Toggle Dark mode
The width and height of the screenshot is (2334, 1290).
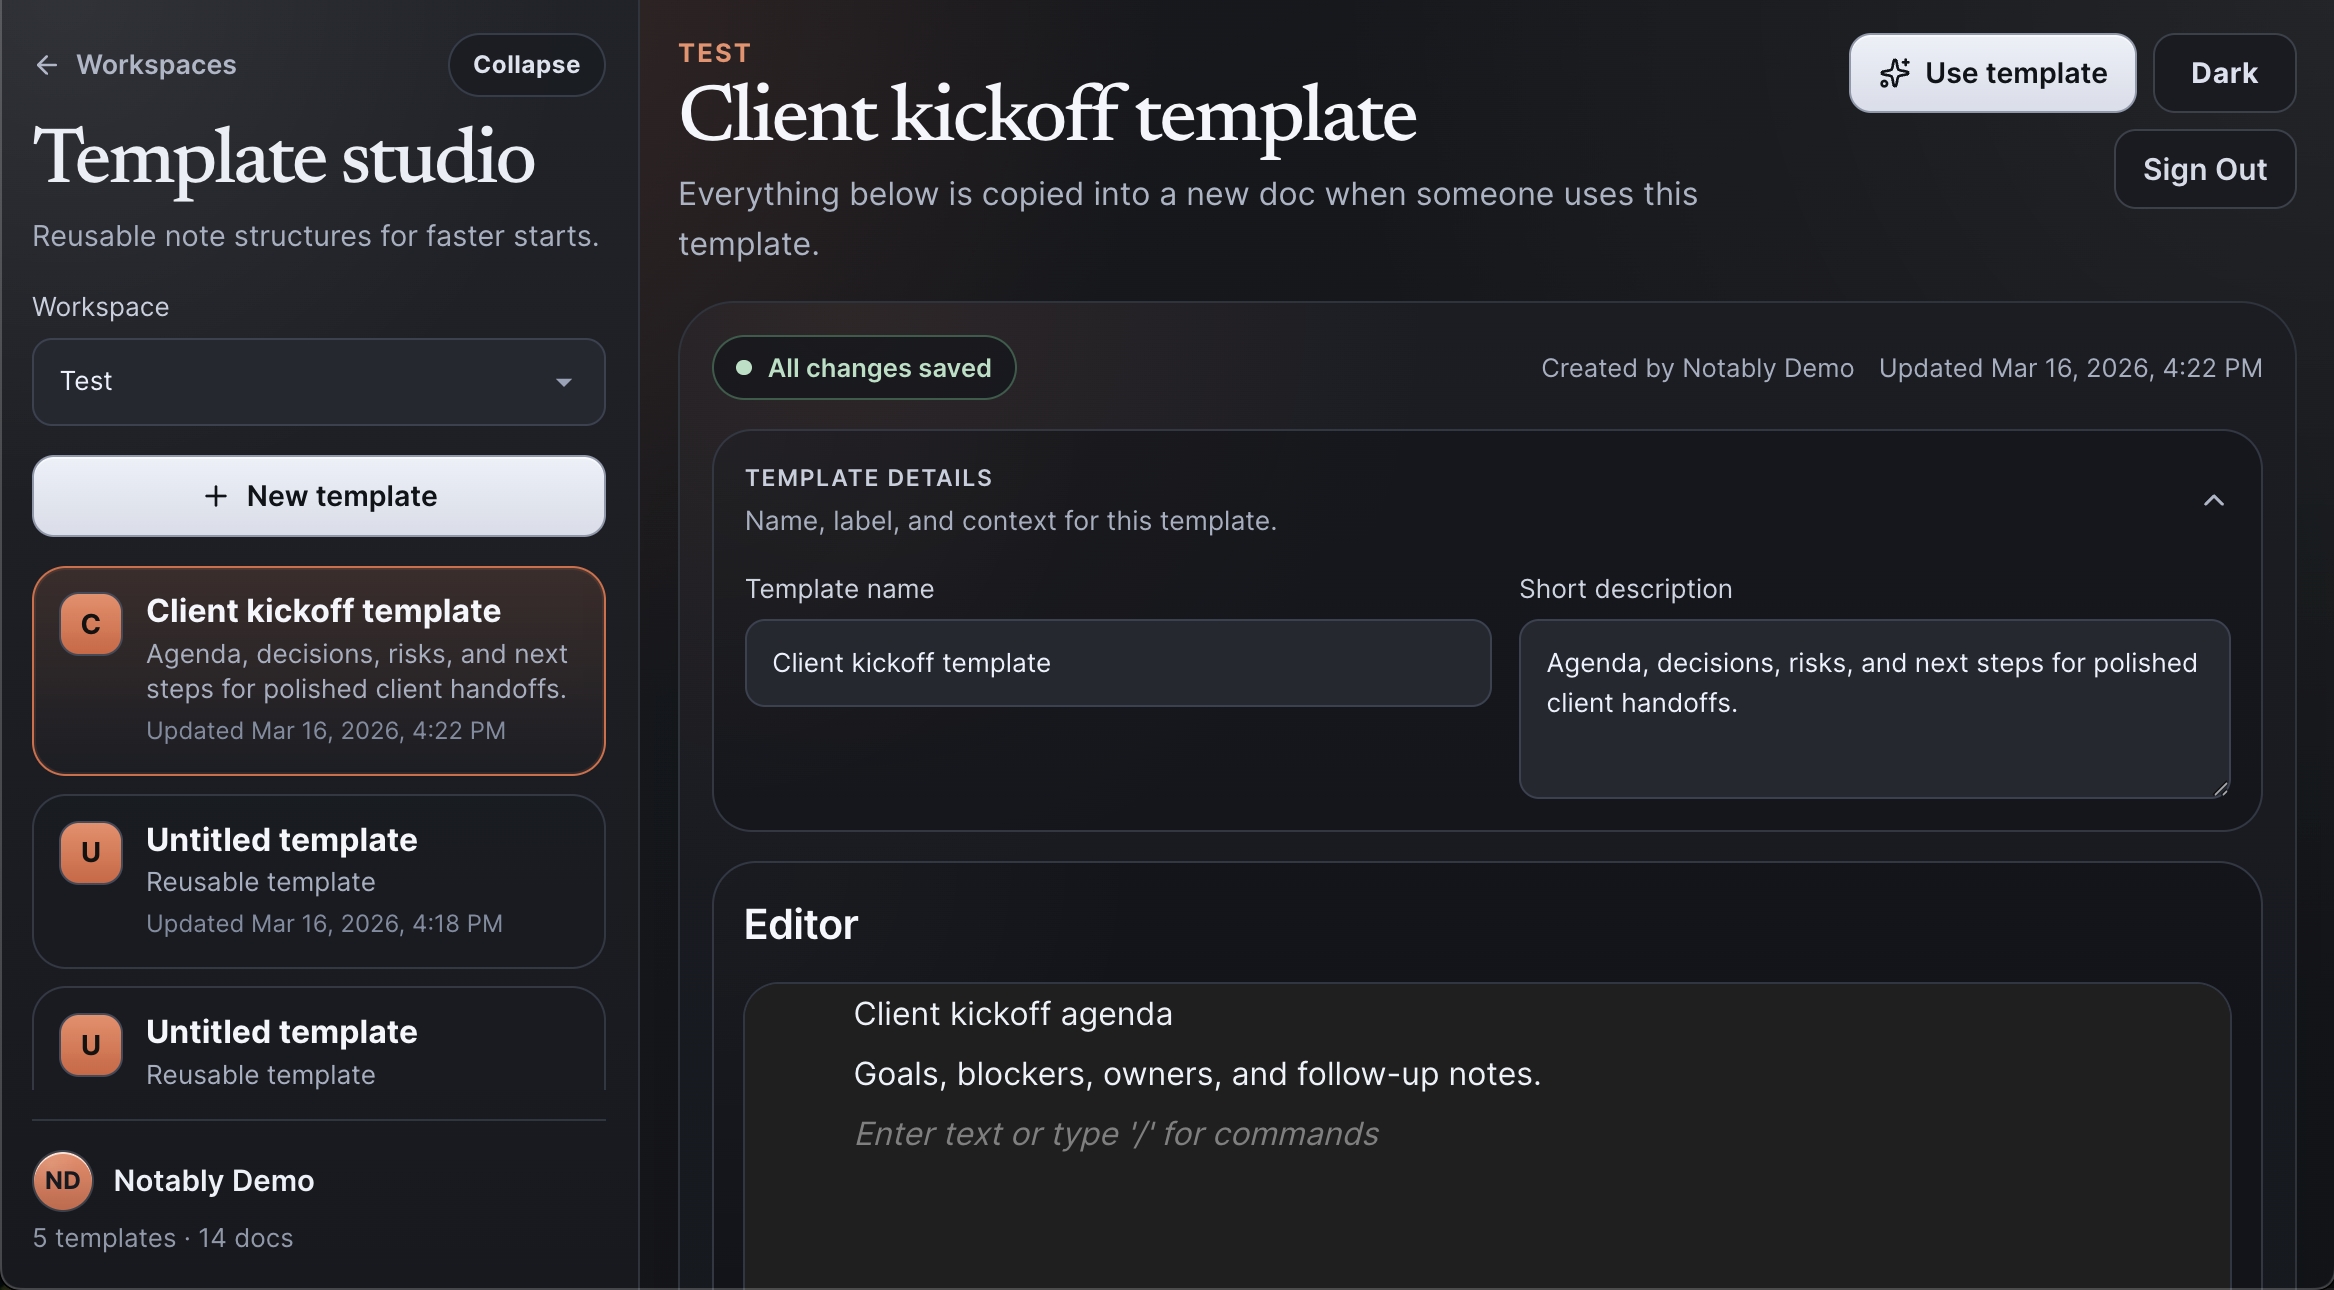(x=2224, y=72)
